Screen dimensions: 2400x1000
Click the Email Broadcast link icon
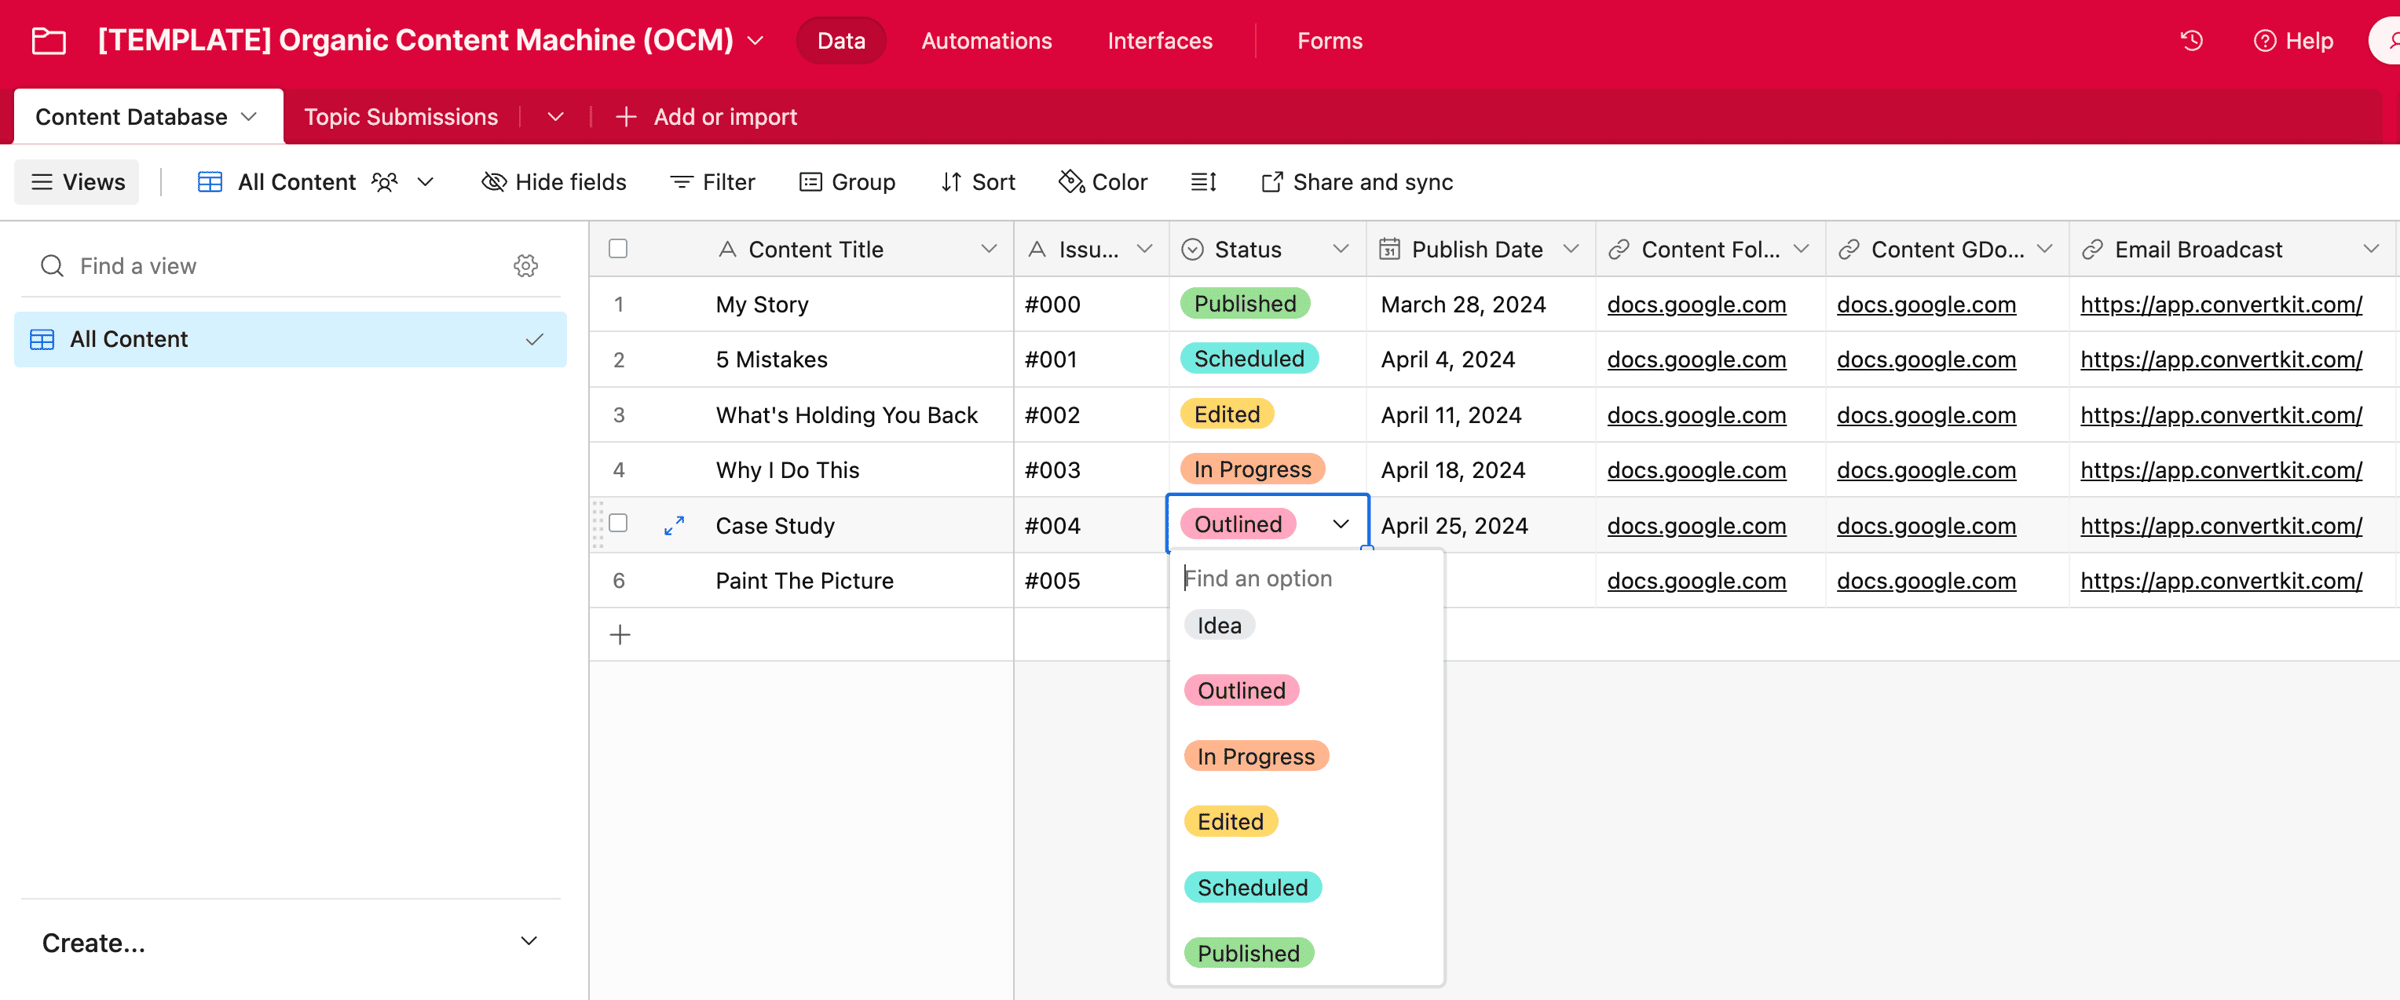coord(2092,249)
